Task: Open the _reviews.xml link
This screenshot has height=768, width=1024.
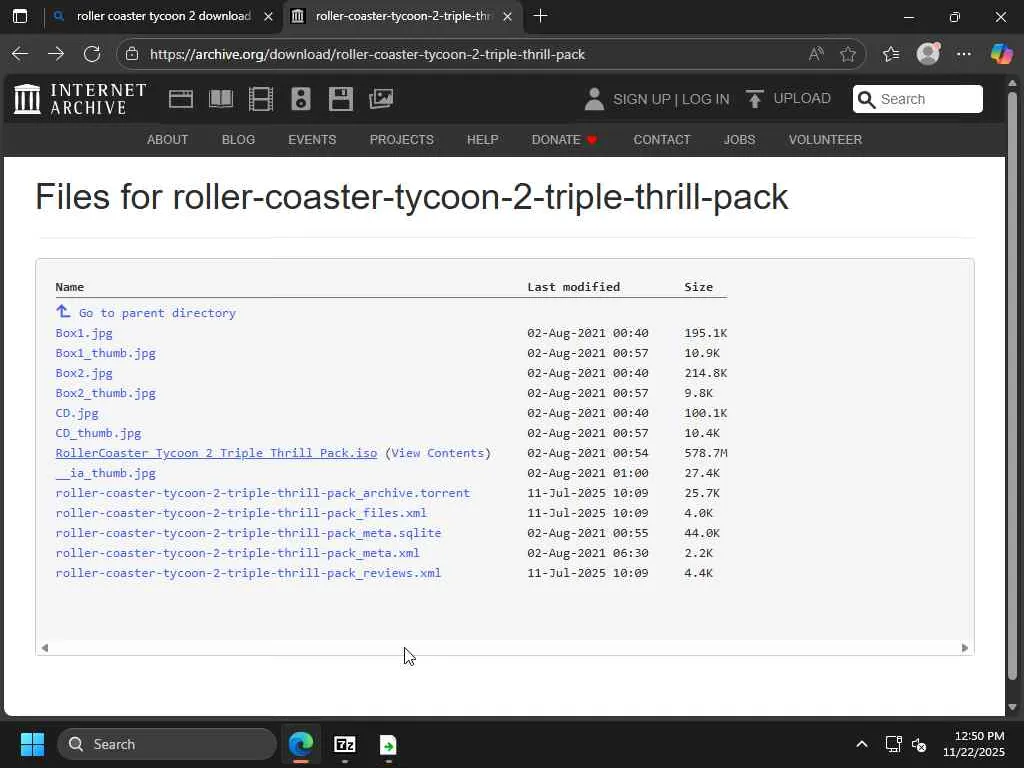Action: pyautogui.click(x=248, y=573)
